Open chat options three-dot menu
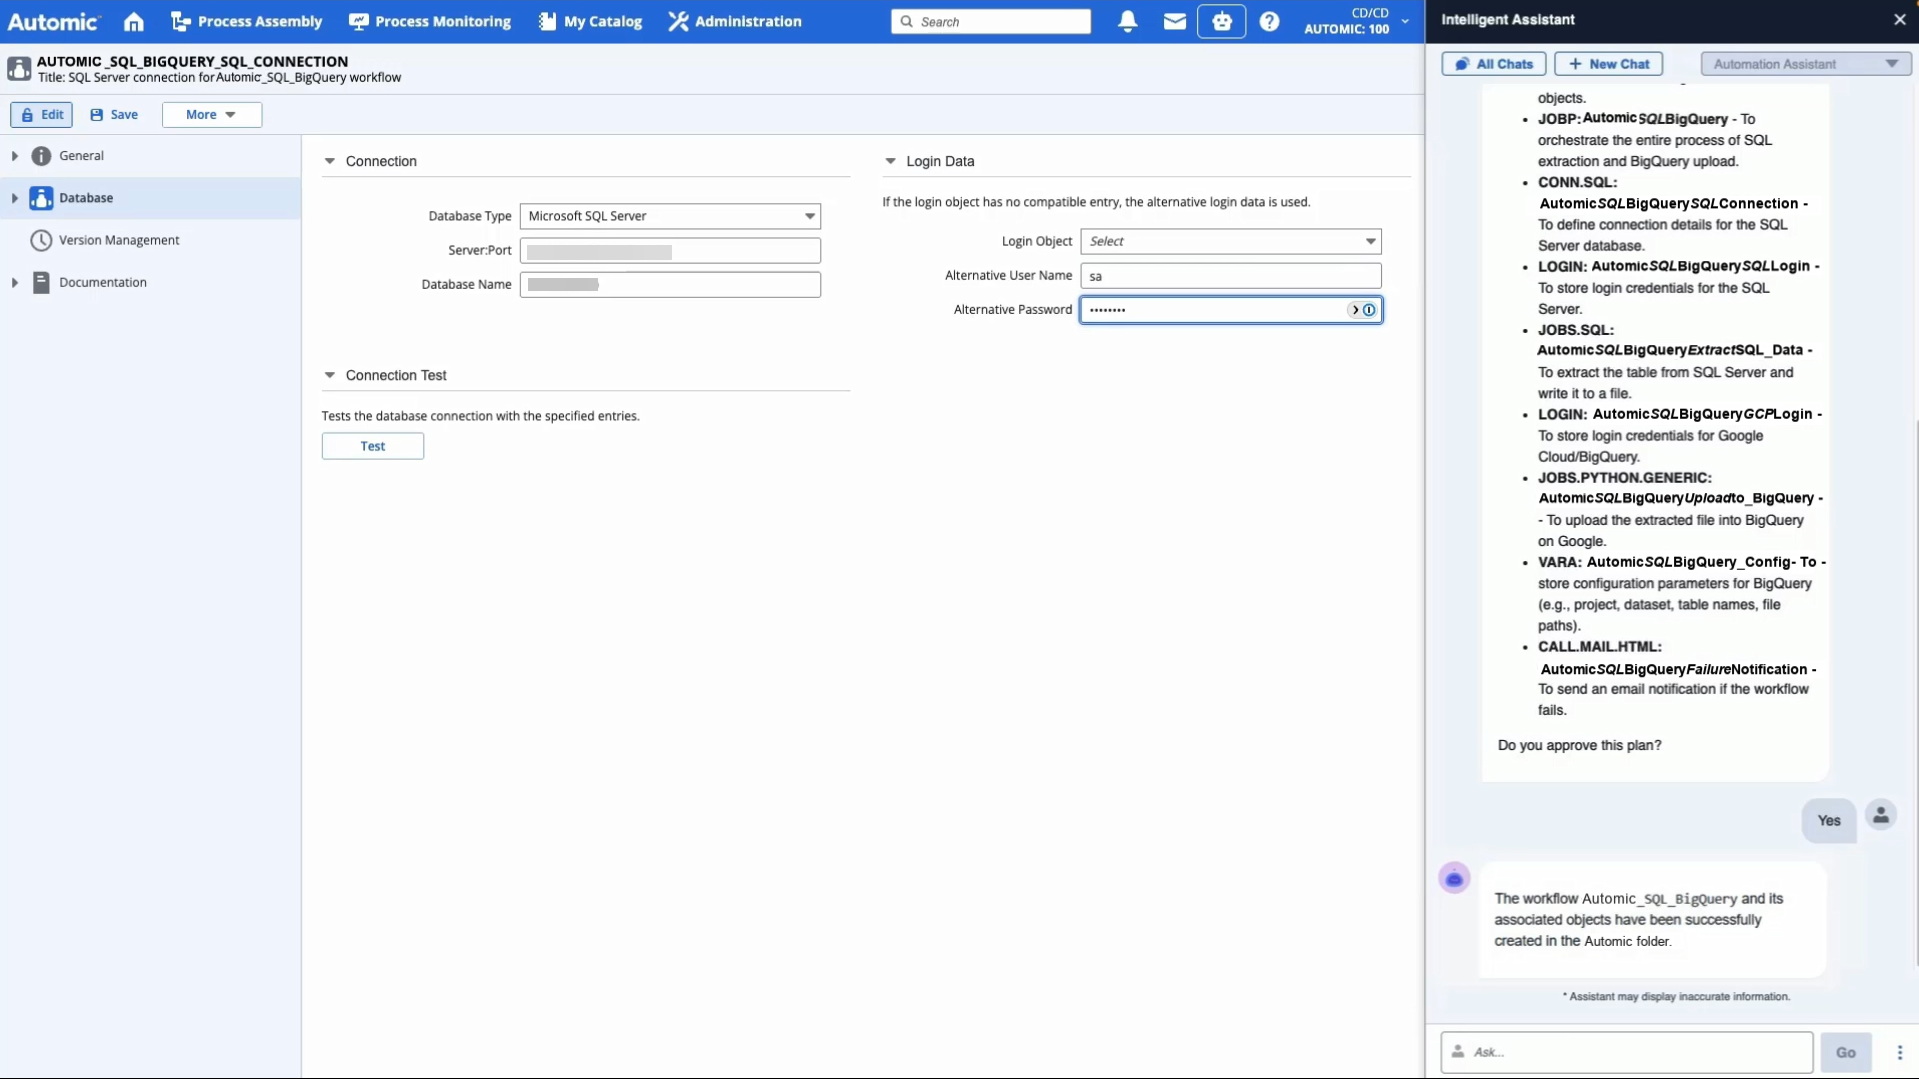1919x1079 pixels. coord(1899,1052)
